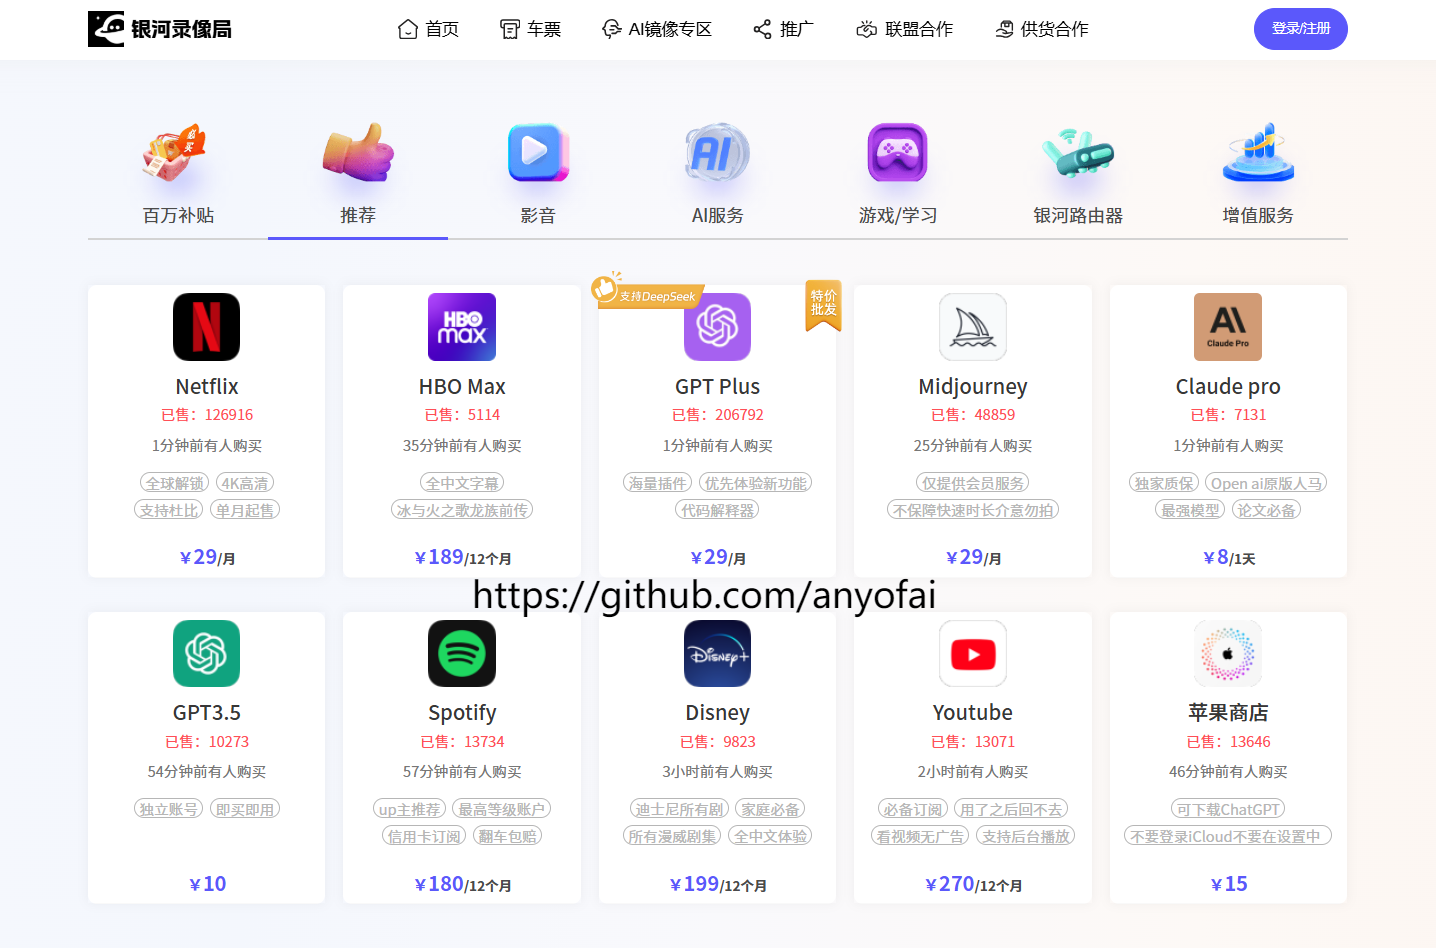Click the 4K高清 tag on Netflix
The height and width of the screenshot is (948, 1436).
point(245,483)
